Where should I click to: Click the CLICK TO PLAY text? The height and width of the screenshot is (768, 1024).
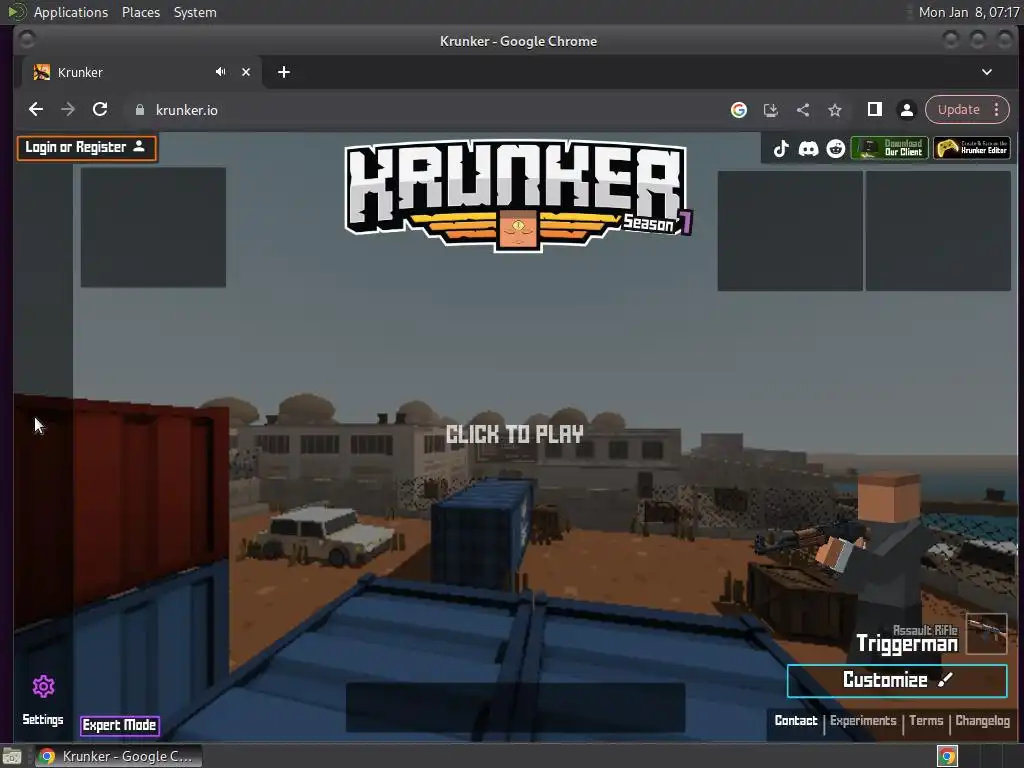(515, 434)
